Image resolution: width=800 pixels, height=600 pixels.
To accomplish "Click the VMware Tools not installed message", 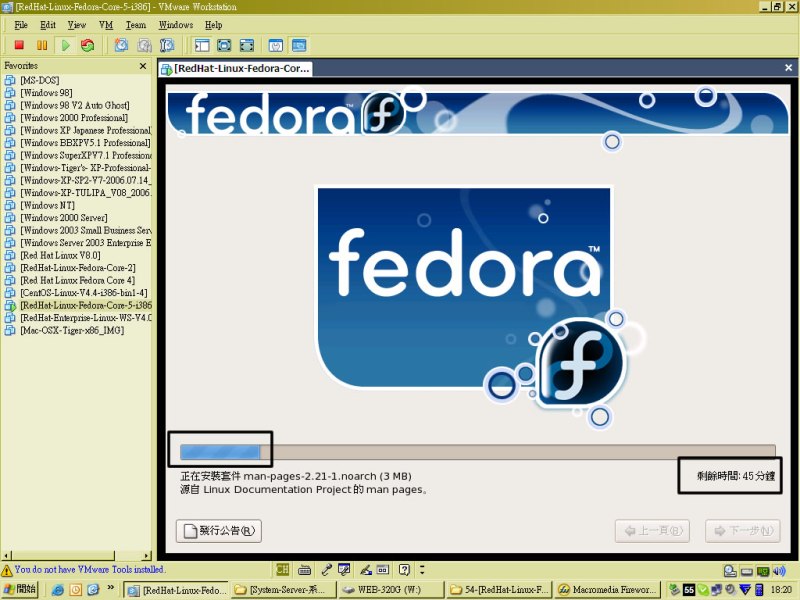I will (89, 569).
